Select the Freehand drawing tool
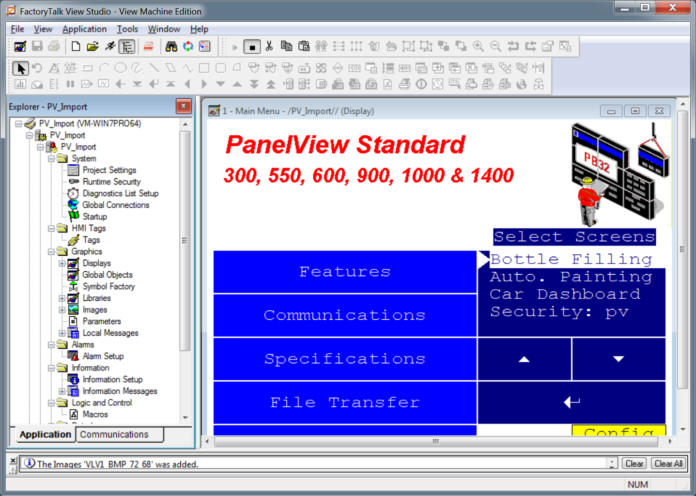Image resolution: width=696 pixels, height=496 pixels. [137, 68]
